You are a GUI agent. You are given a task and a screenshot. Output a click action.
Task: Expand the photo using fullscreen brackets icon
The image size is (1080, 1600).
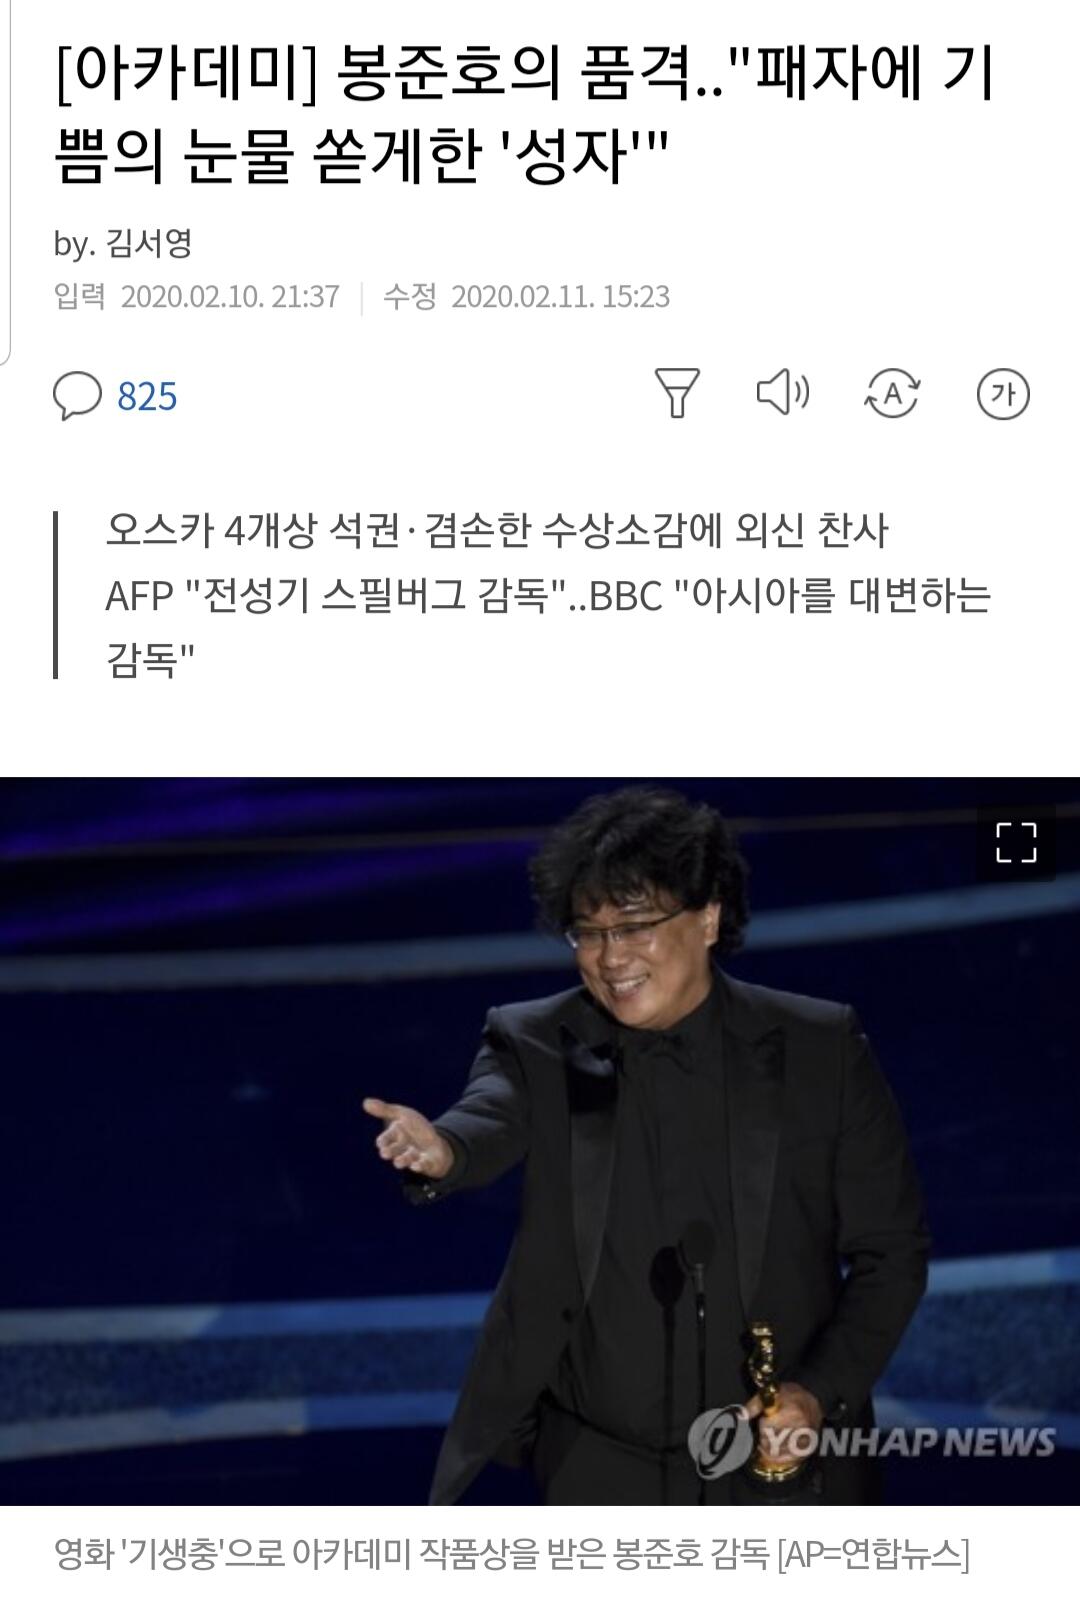(x=1016, y=843)
